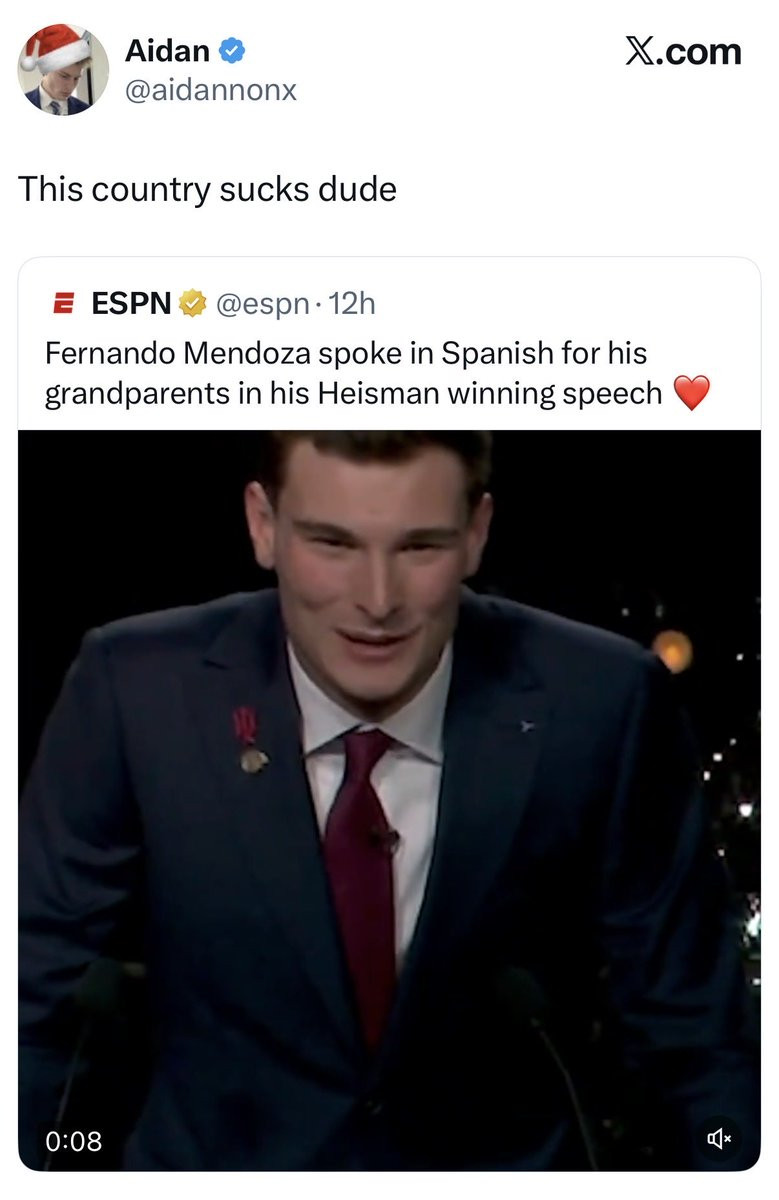This screenshot has height=1200, width=779.
Task: Click the X.com logo text
Action: tap(683, 51)
